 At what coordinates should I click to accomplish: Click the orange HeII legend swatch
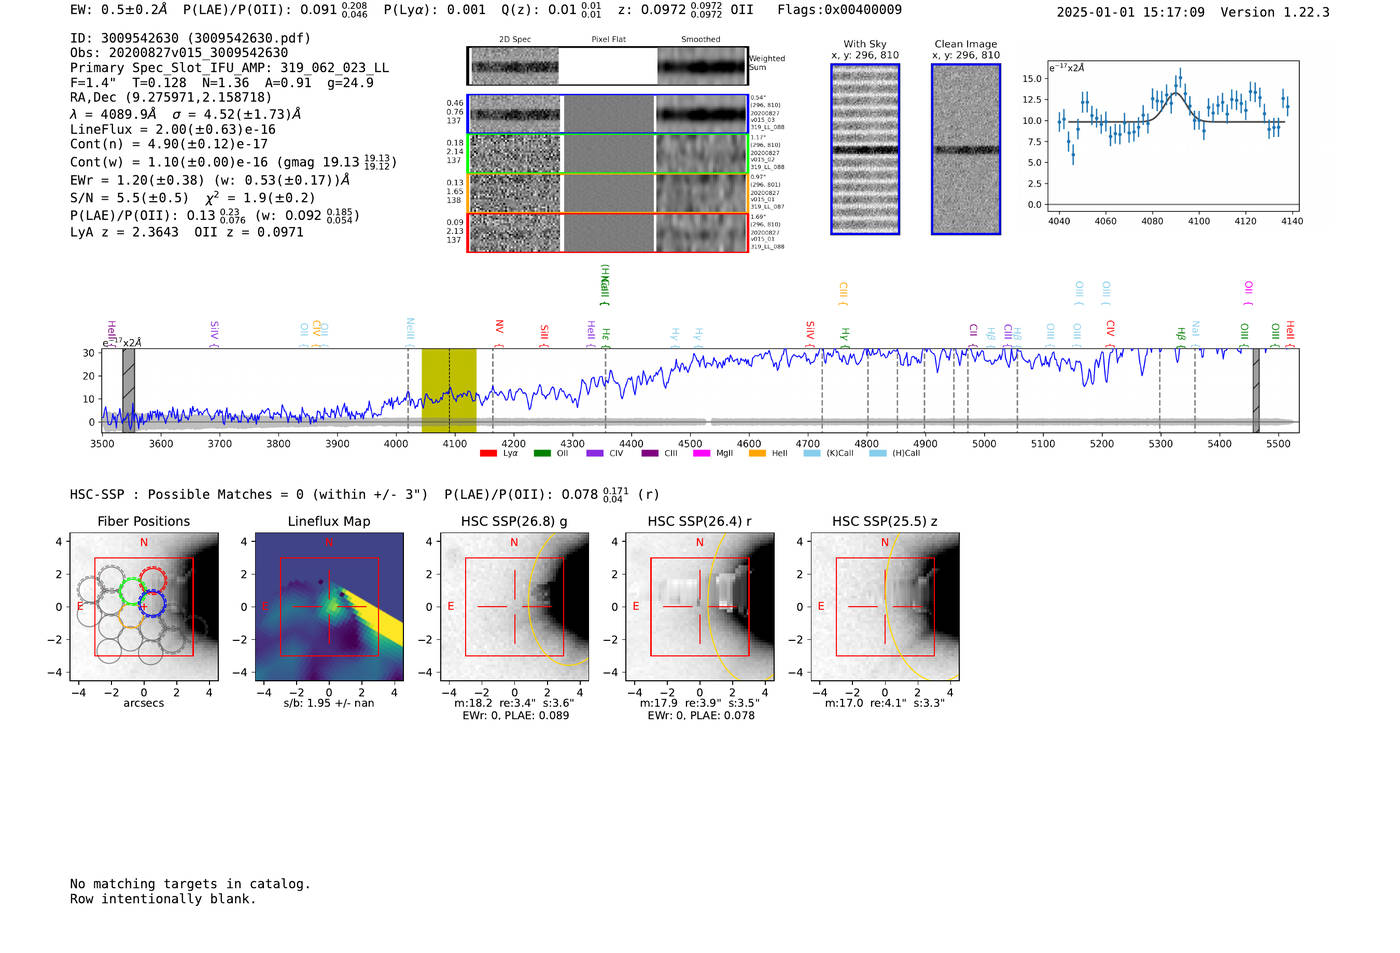tap(757, 454)
